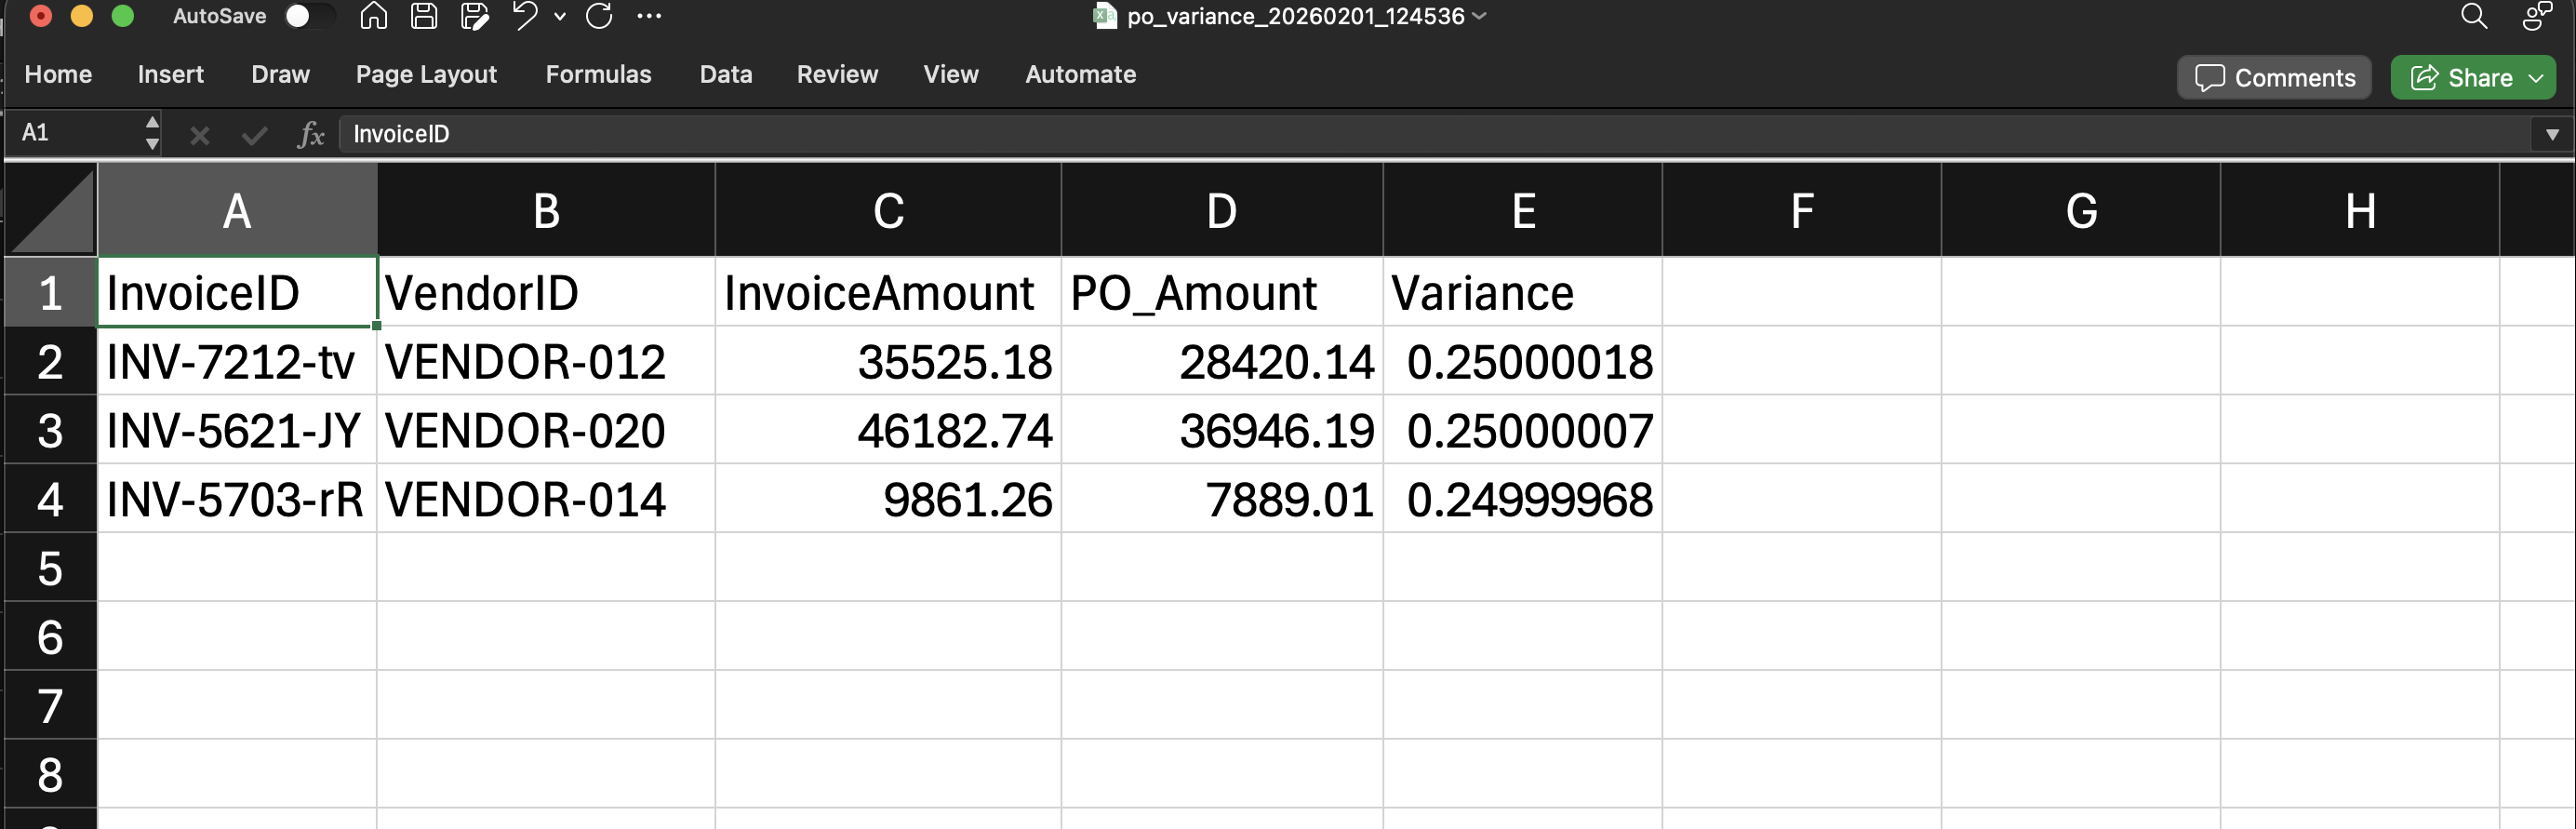Open the more options ellipsis icon

pyautogui.click(x=649, y=16)
